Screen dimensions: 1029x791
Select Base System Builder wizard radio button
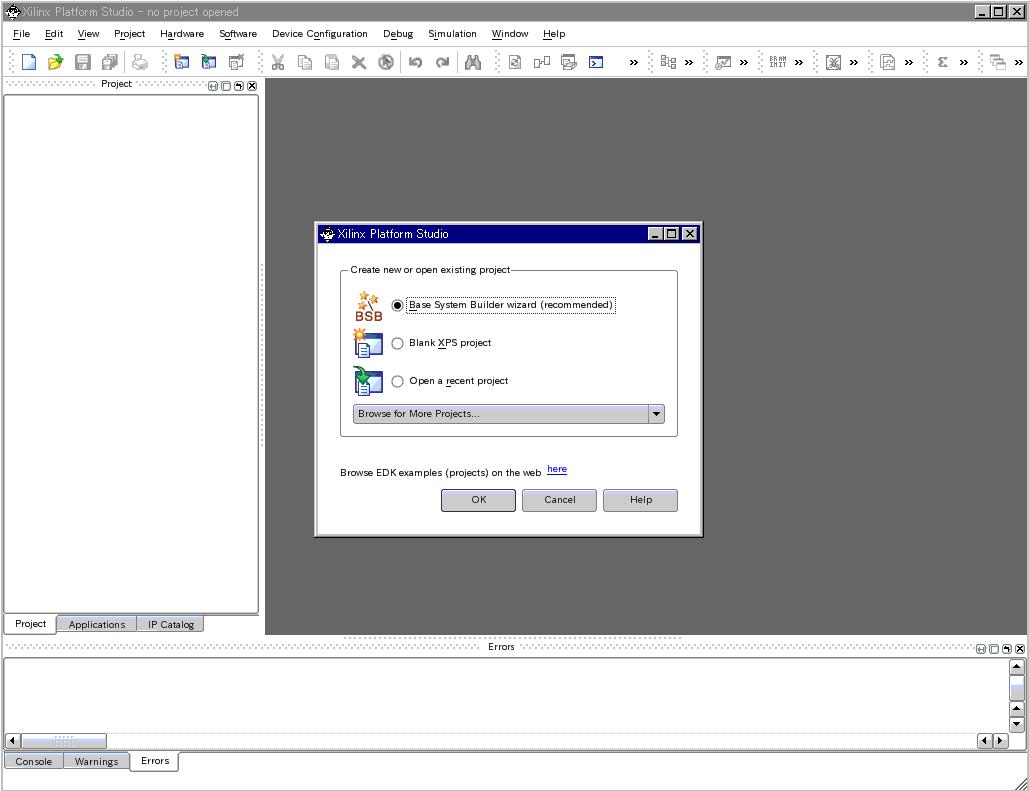[x=397, y=305]
